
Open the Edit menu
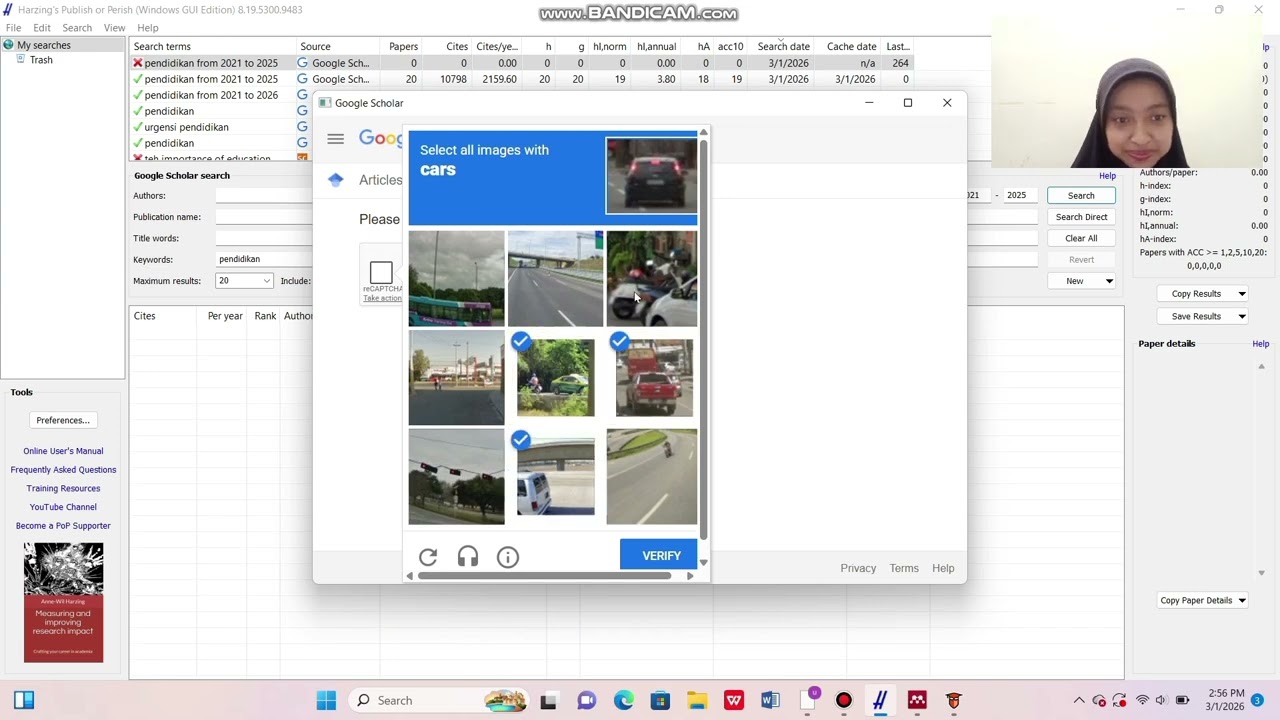42,28
